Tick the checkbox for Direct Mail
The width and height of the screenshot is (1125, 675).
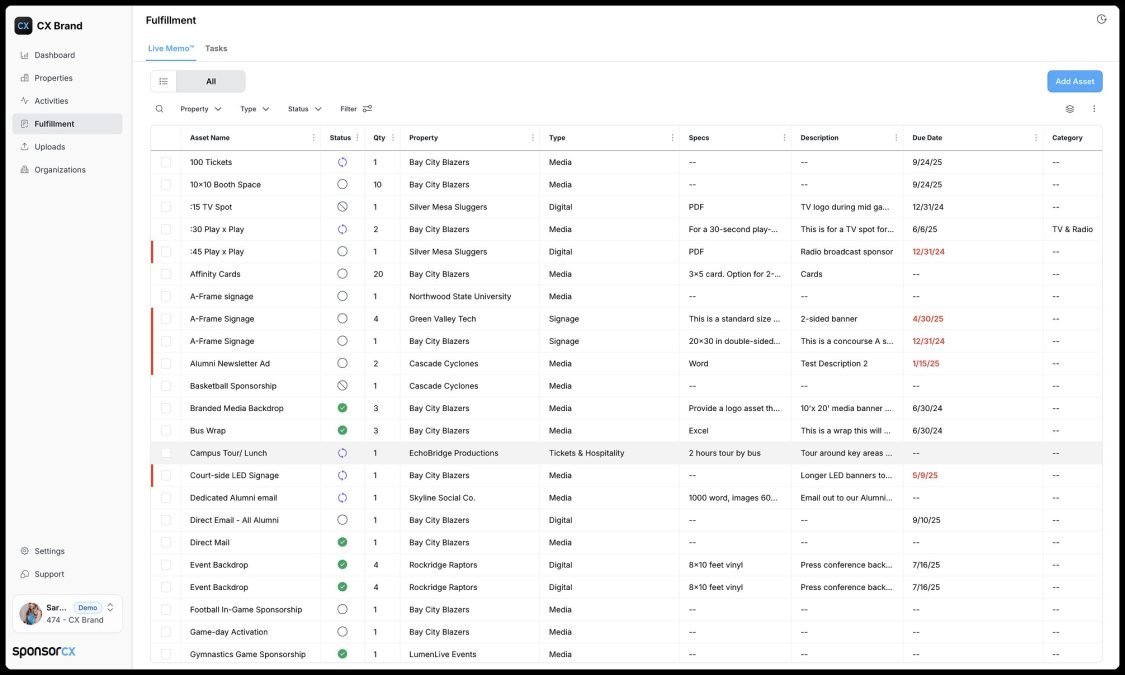(x=166, y=543)
